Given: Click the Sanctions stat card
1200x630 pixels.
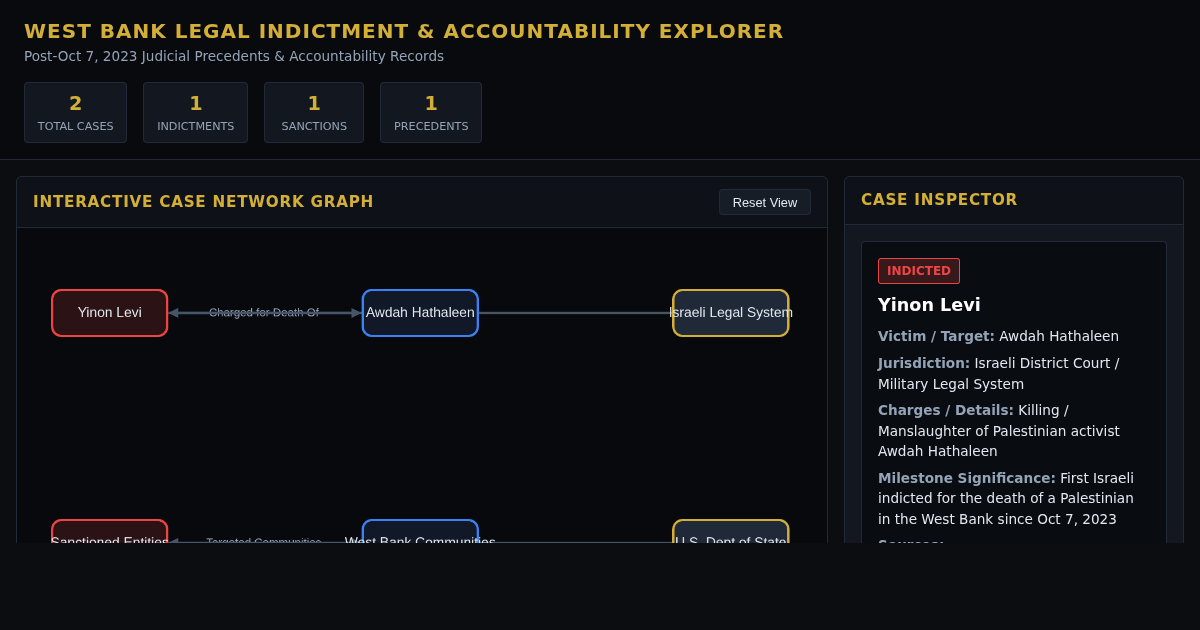Looking at the screenshot, I should (314, 112).
